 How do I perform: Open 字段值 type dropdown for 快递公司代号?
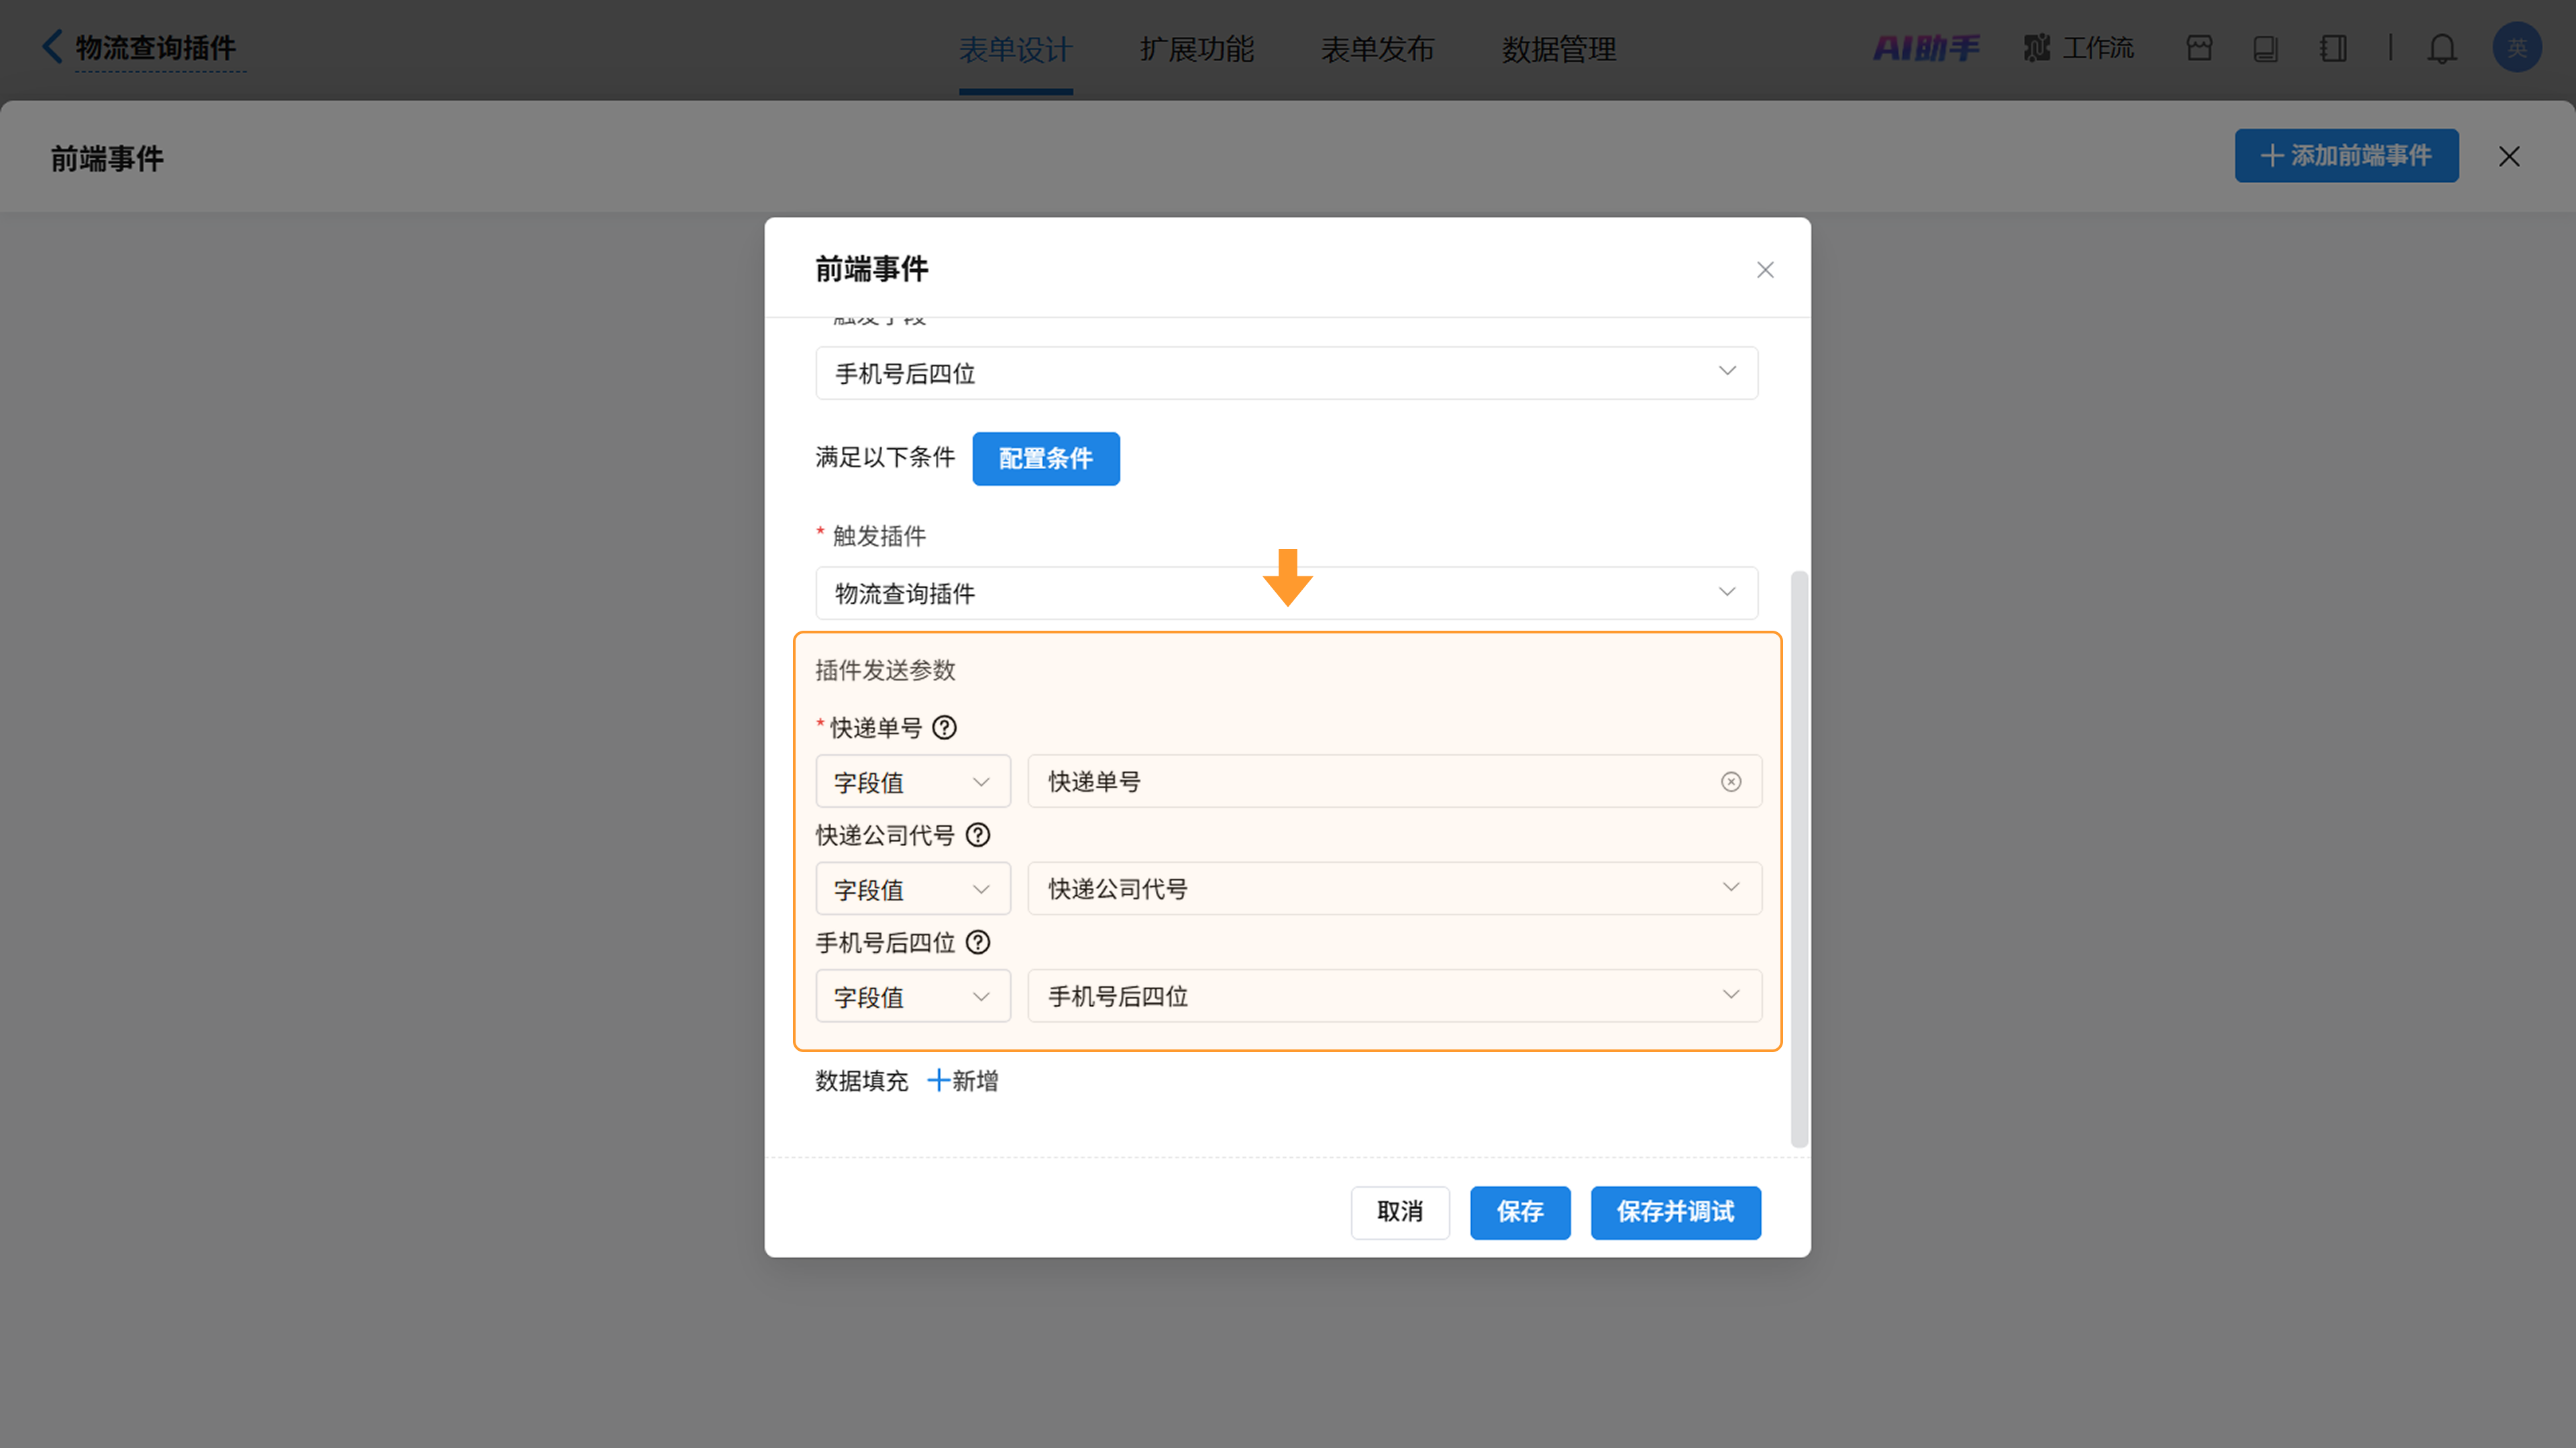click(x=913, y=888)
